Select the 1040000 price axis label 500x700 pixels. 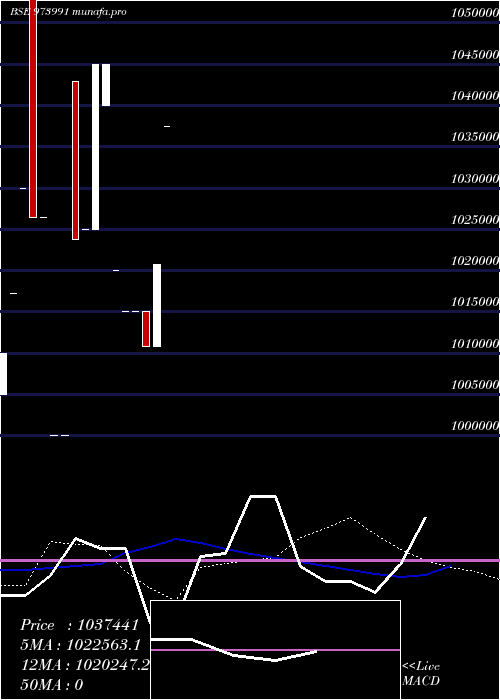(475, 96)
